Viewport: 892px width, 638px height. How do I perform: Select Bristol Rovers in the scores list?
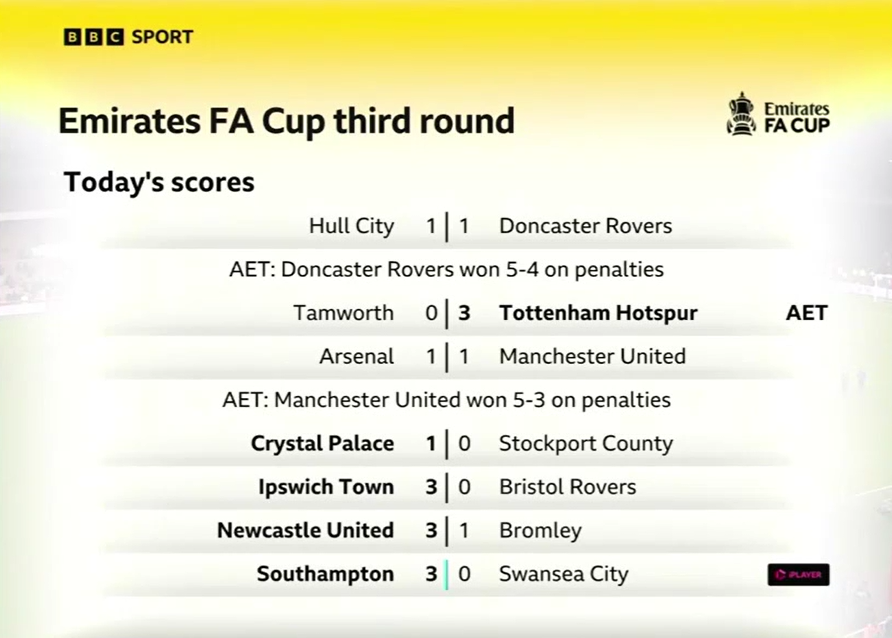pos(568,487)
